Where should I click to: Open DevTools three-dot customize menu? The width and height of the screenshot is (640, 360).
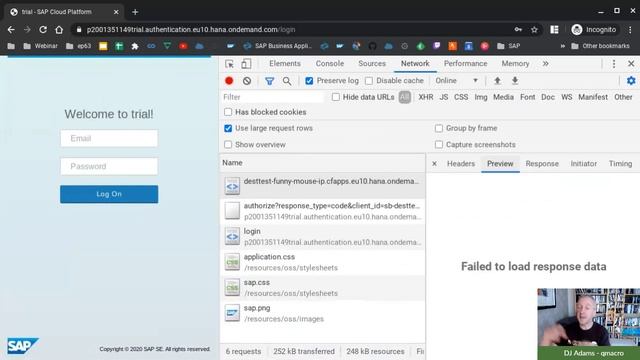pyautogui.click(x=613, y=64)
